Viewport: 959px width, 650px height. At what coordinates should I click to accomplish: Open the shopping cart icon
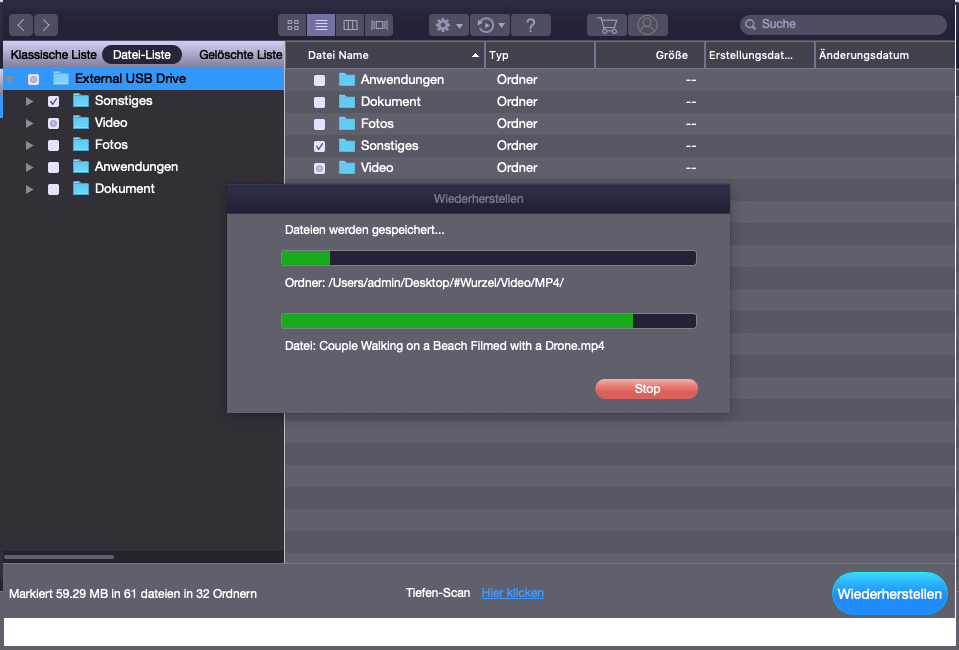[606, 24]
